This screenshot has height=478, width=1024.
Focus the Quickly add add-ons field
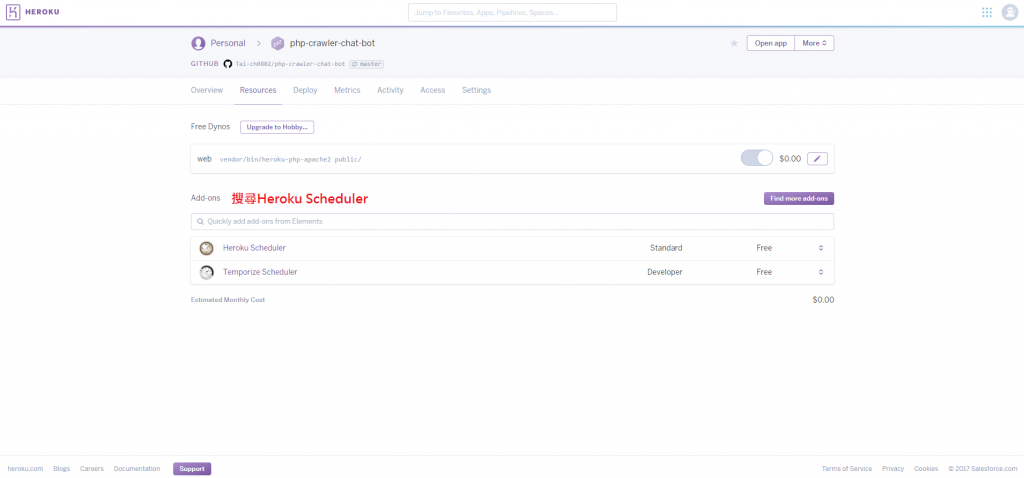click(513, 221)
